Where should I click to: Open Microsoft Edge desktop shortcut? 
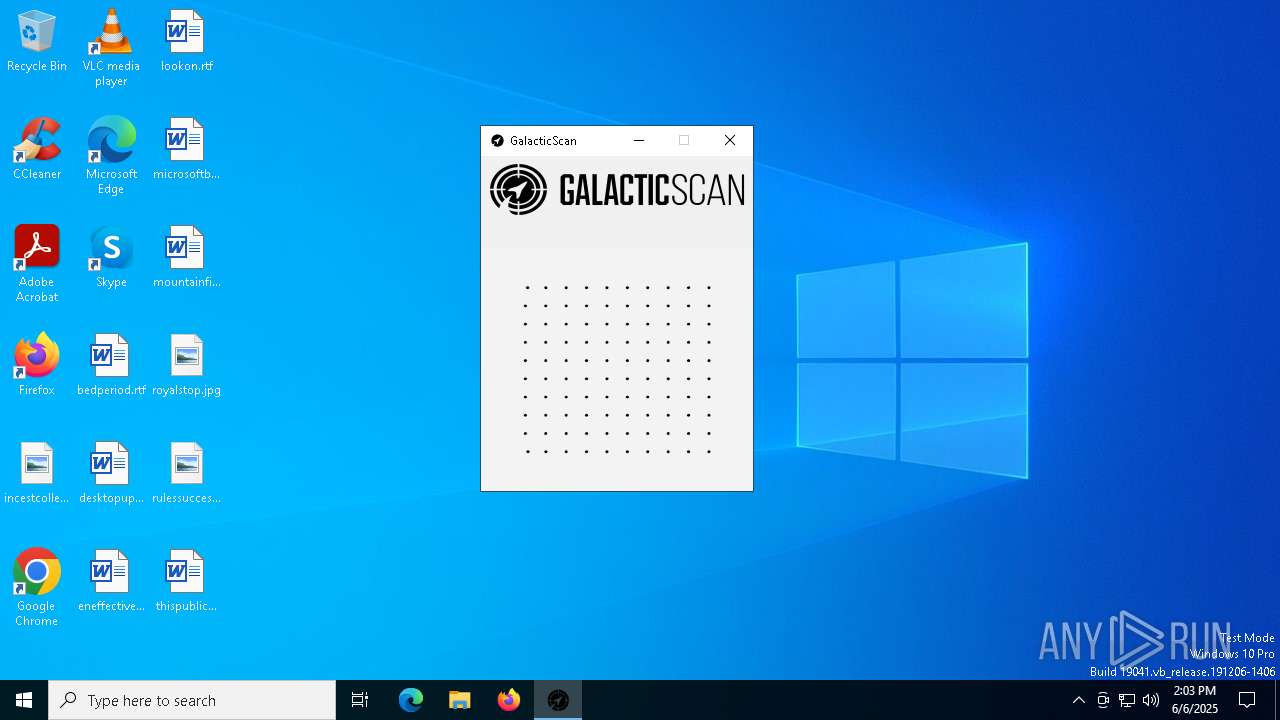click(111, 156)
